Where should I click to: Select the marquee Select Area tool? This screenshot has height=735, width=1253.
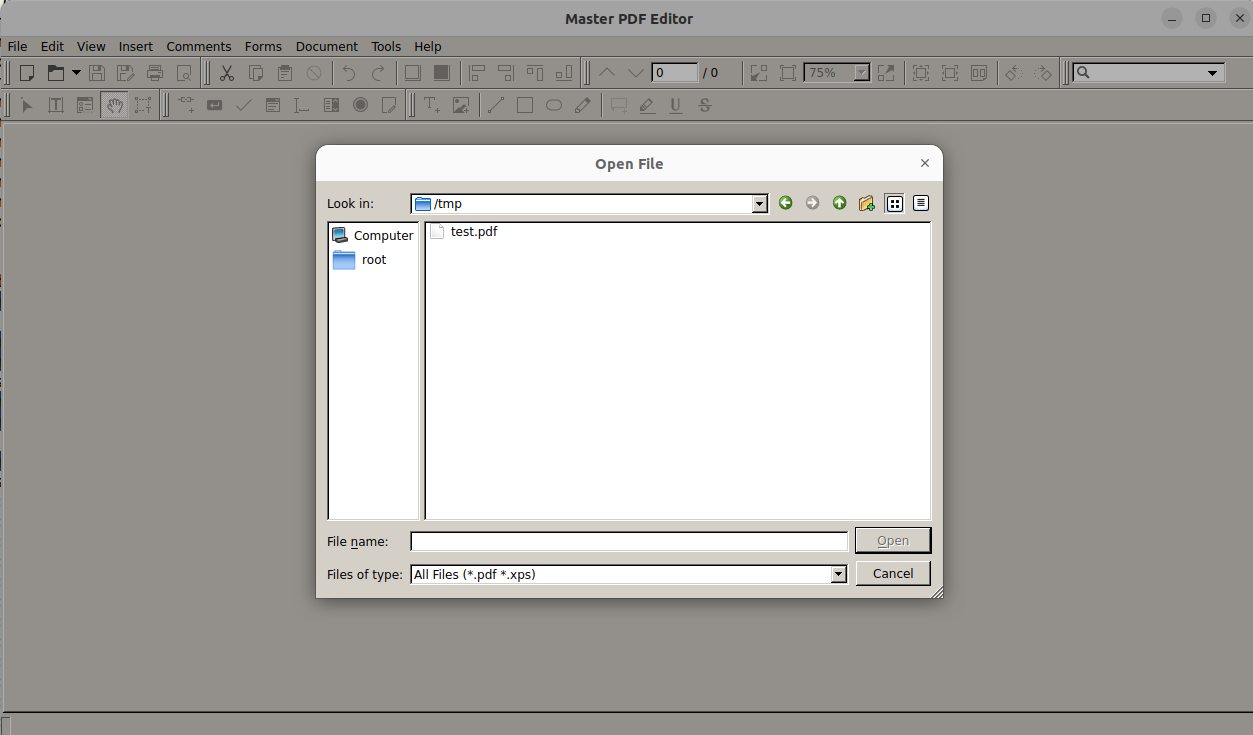click(x=143, y=105)
